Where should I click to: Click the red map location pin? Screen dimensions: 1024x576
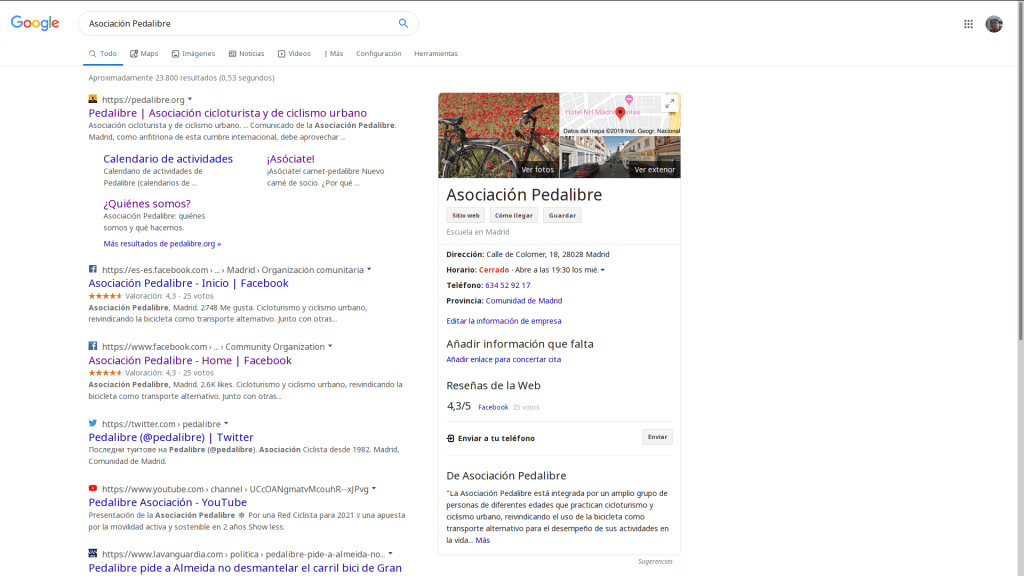coord(620,112)
